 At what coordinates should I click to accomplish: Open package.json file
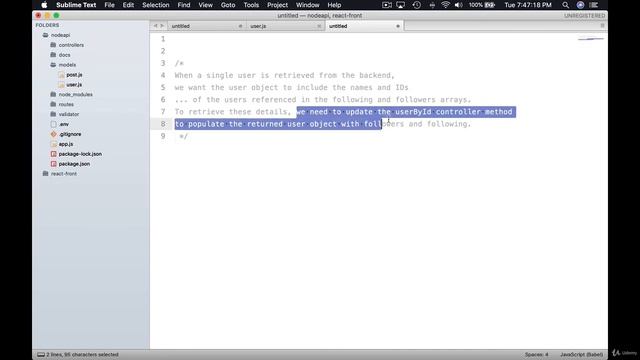coord(74,164)
